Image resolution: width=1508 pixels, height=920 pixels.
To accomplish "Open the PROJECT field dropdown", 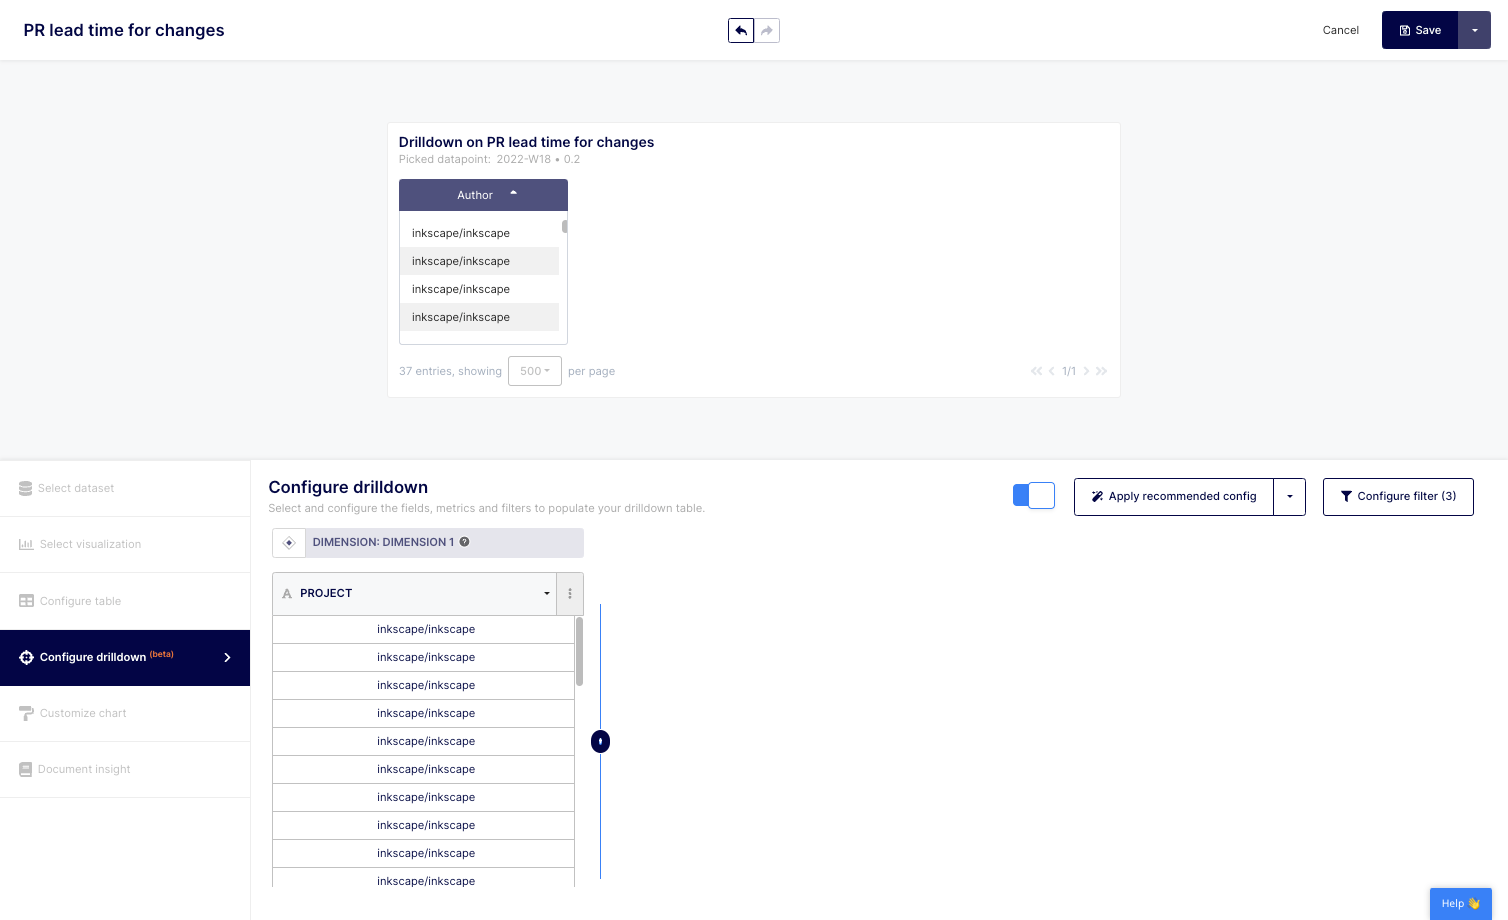I will pos(546,594).
